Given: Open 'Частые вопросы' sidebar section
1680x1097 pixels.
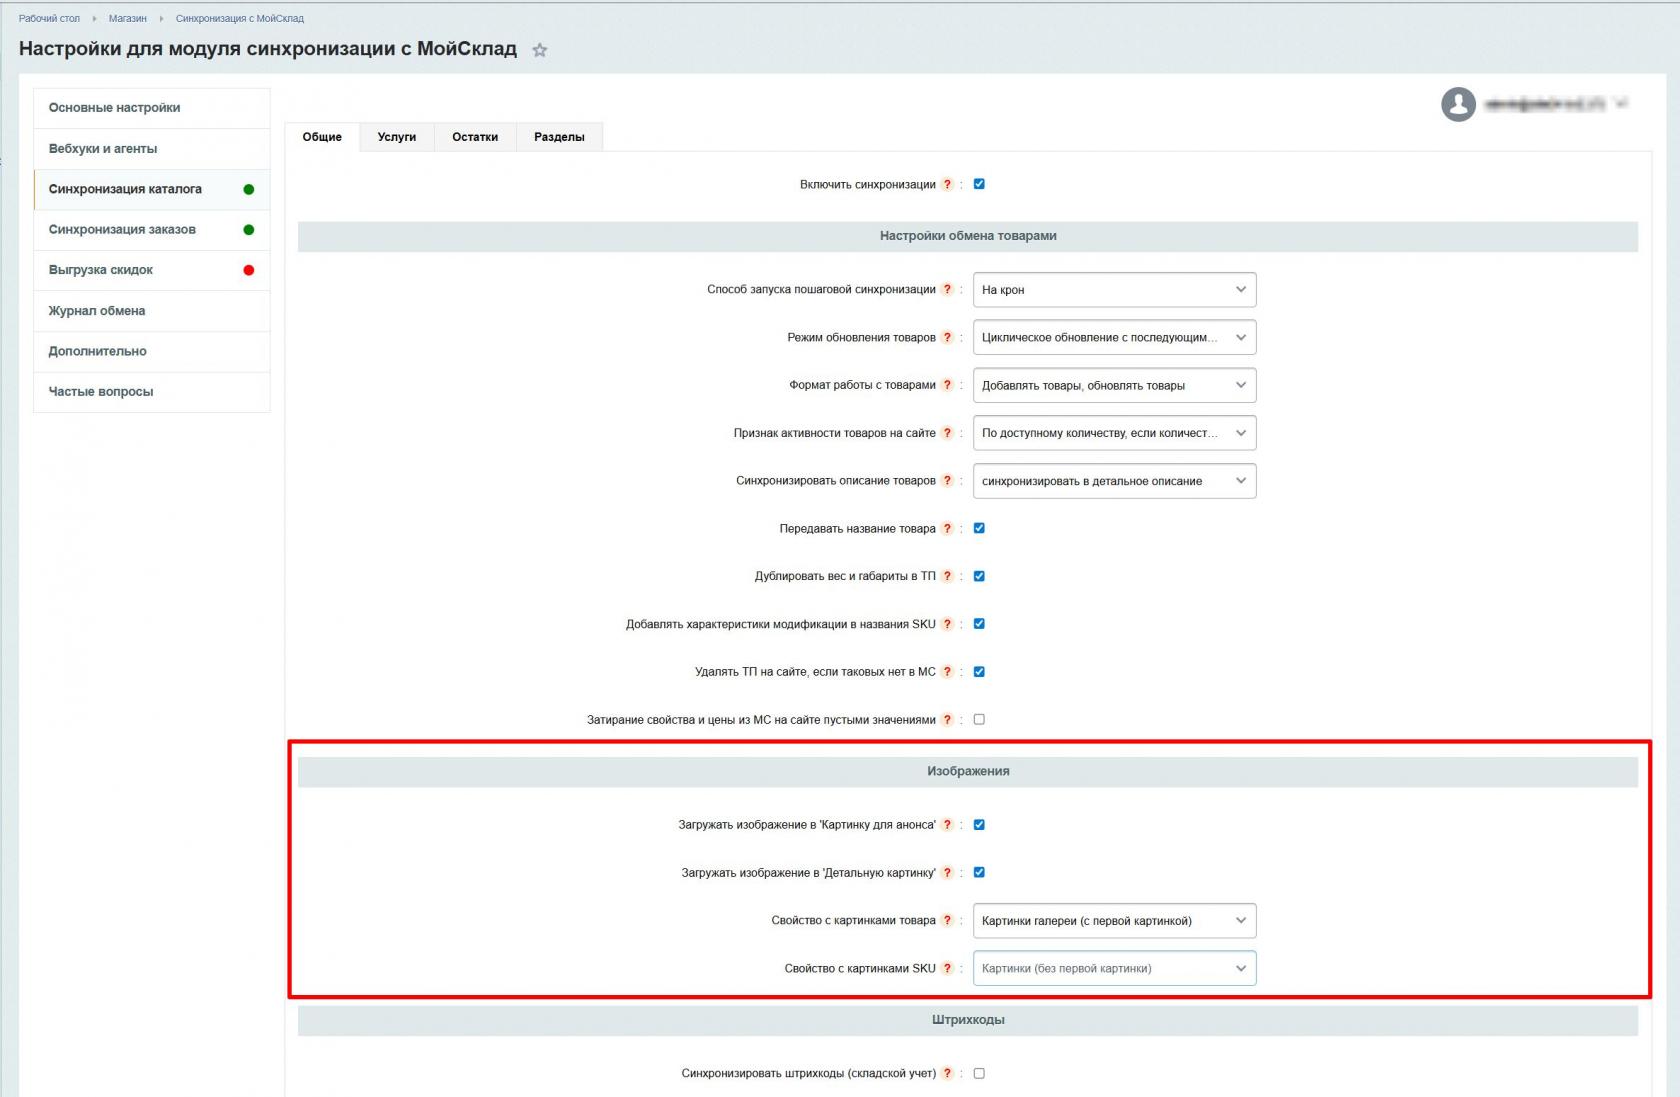Looking at the screenshot, I should tap(152, 392).
